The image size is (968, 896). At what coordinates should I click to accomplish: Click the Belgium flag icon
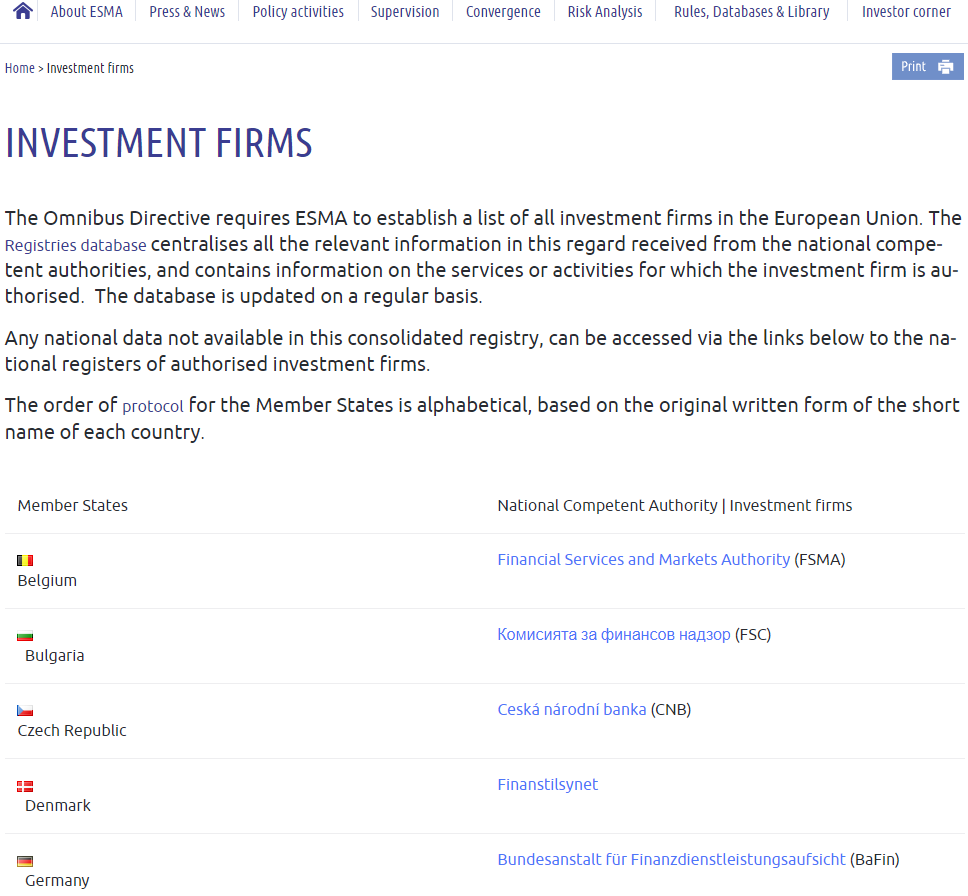point(25,561)
